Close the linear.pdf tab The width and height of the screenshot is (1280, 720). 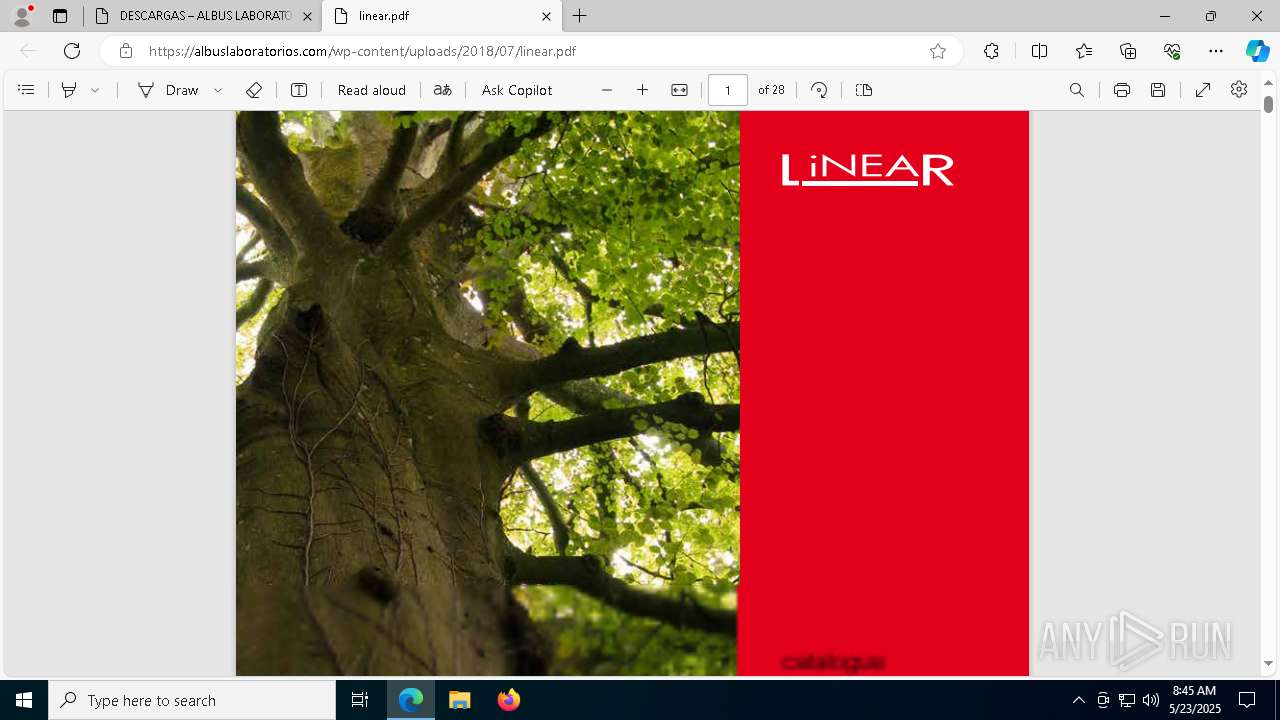546,16
